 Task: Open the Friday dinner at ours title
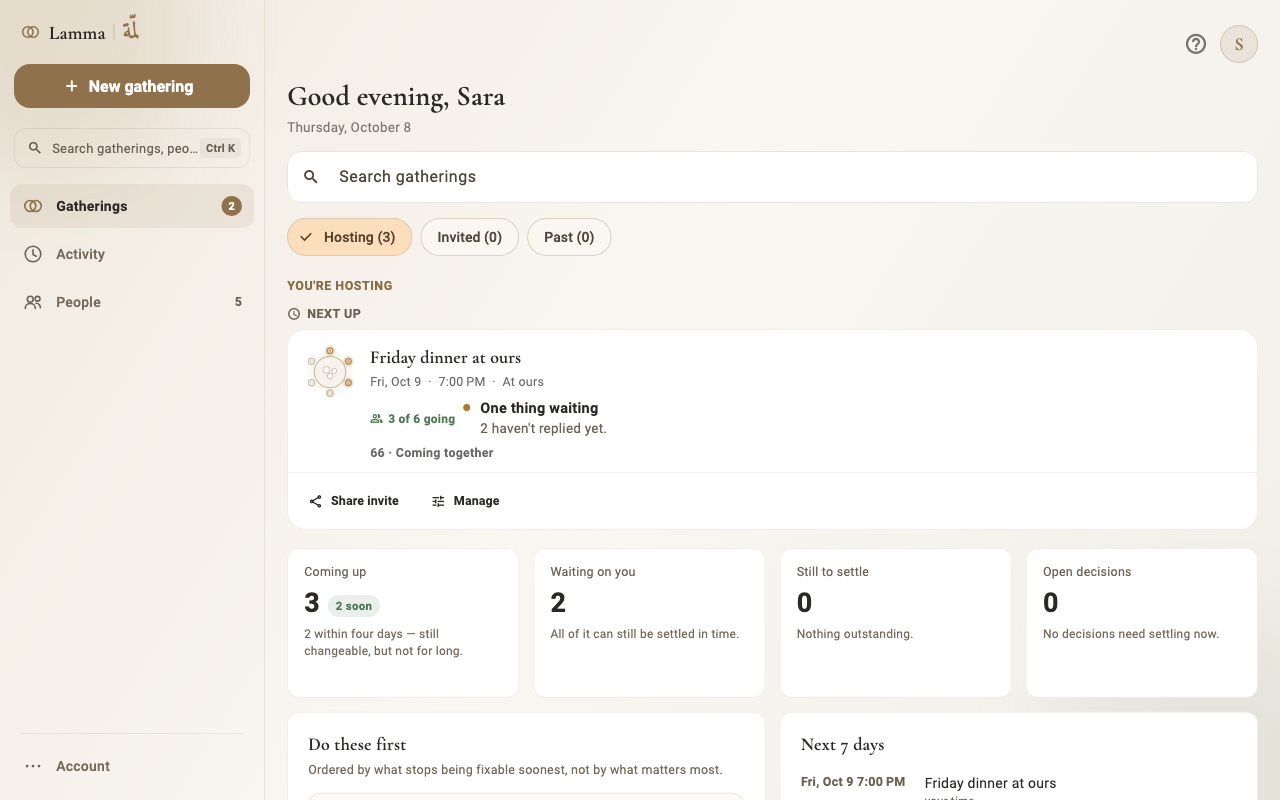[x=445, y=357]
